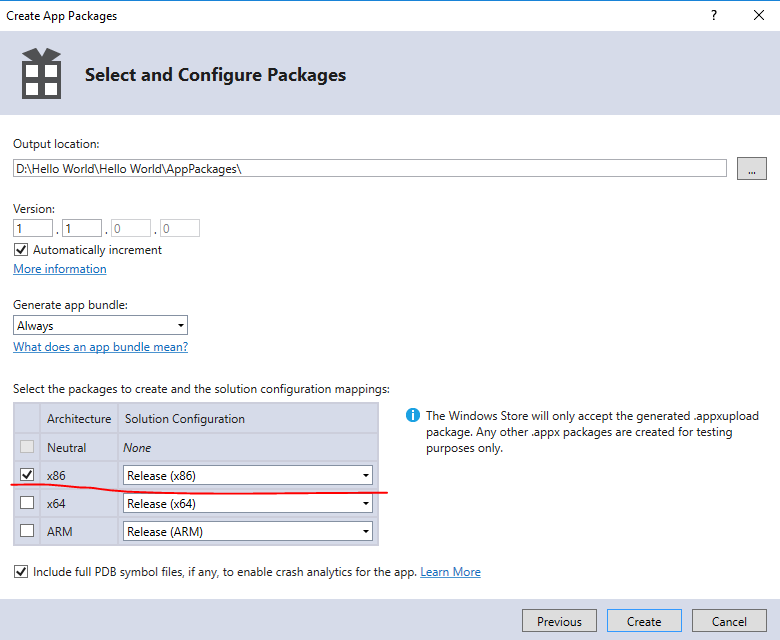Expand the Release (x86) configuration dropdown
Image resolution: width=780 pixels, height=640 pixels.
(x=248, y=475)
